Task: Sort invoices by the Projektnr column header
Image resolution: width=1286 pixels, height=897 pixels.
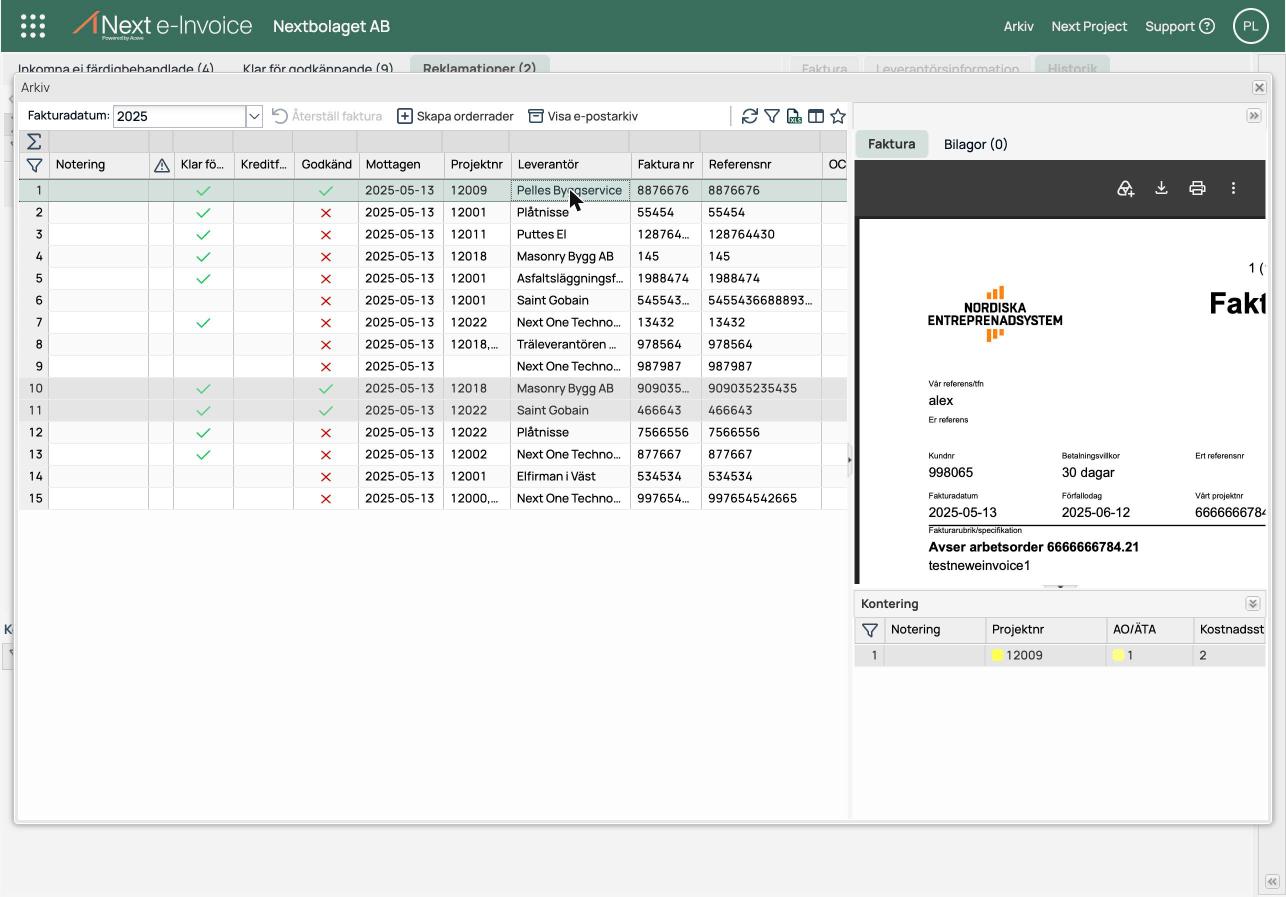Action: point(477,165)
